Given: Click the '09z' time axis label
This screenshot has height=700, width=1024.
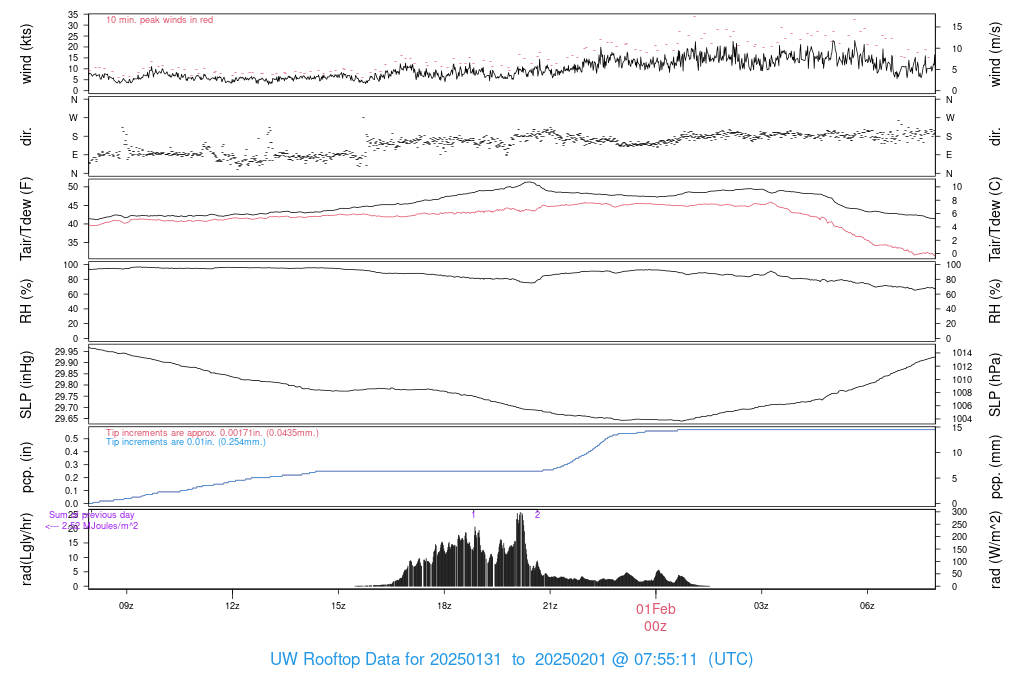Looking at the screenshot, I should [x=126, y=606].
